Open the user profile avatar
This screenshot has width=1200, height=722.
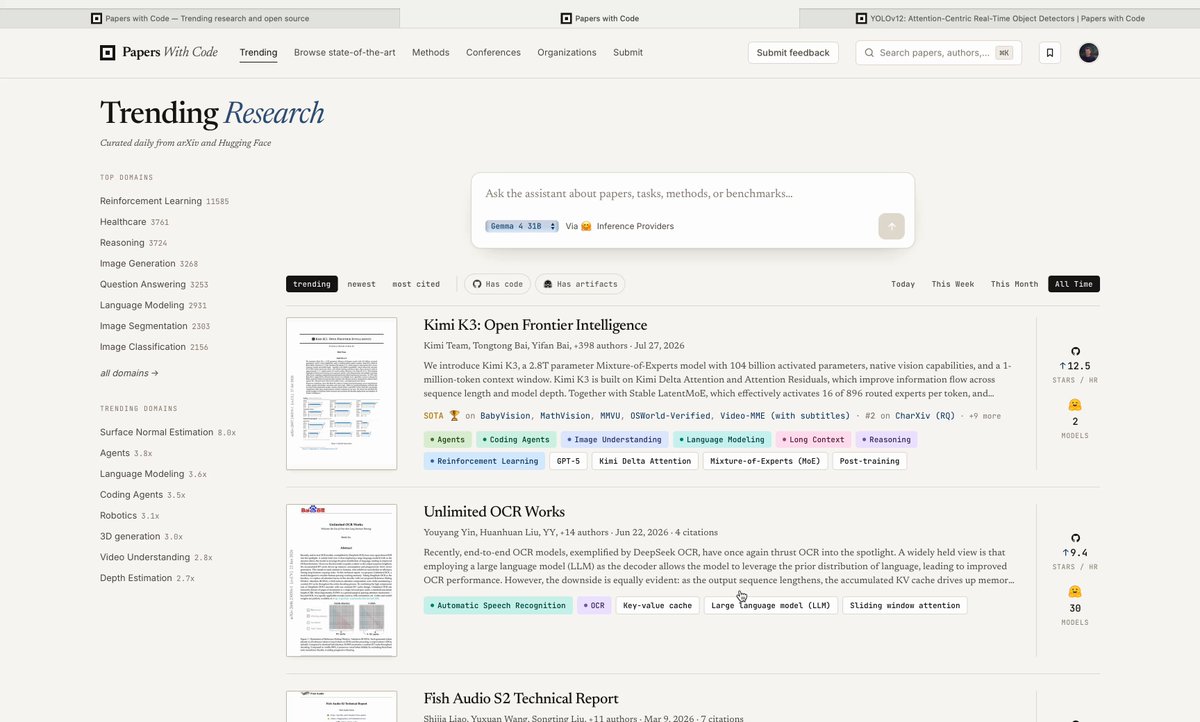coord(1089,53)
